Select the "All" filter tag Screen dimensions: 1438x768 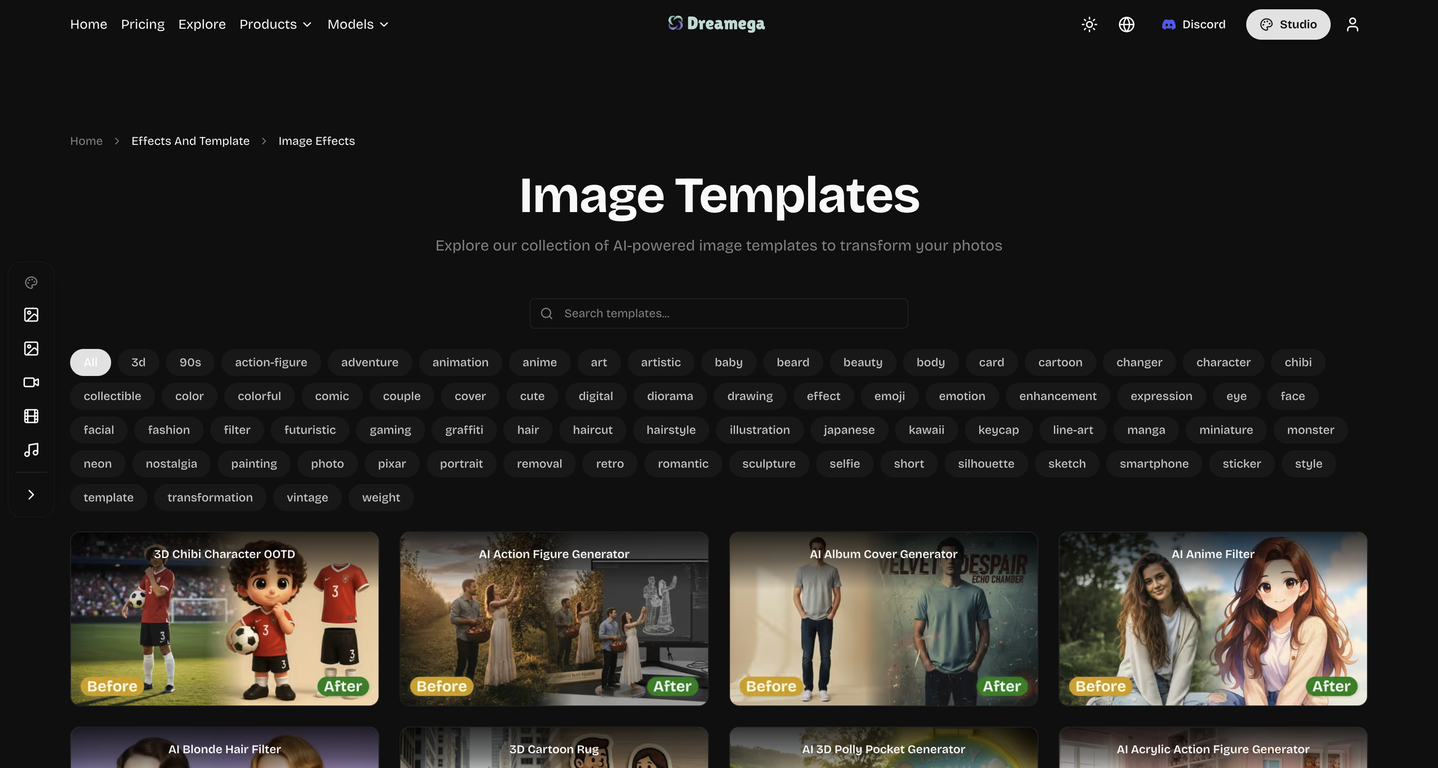(90, 362)
